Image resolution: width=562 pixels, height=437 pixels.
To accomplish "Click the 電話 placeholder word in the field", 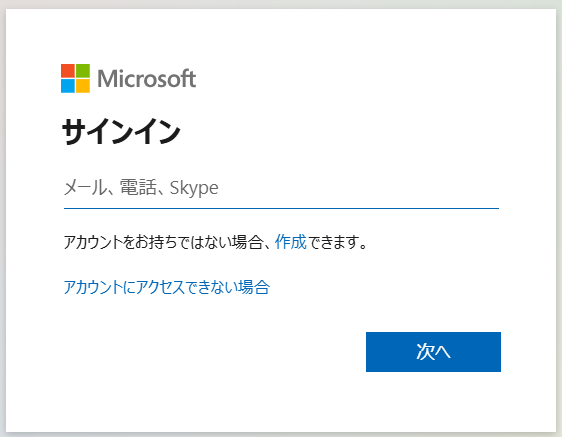I will [138, 187].
